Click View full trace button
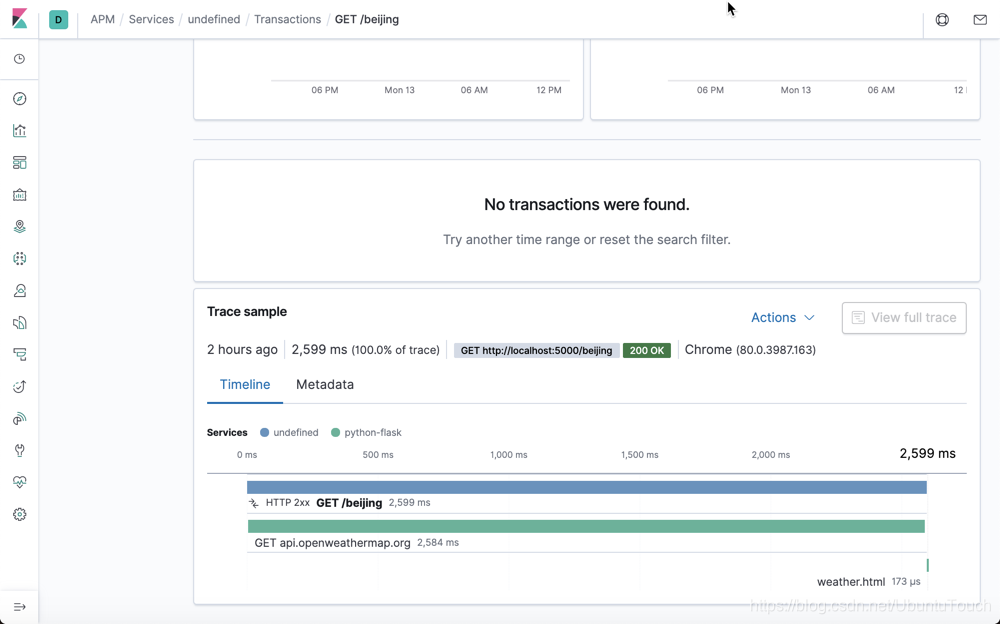This screenshot has width=1000, height=624. 904,318
